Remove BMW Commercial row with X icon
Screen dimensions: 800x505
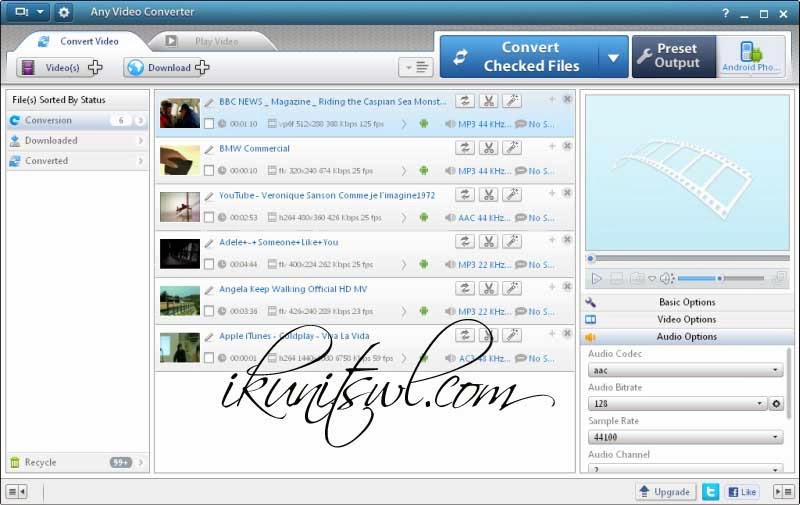tap(567, 146)
